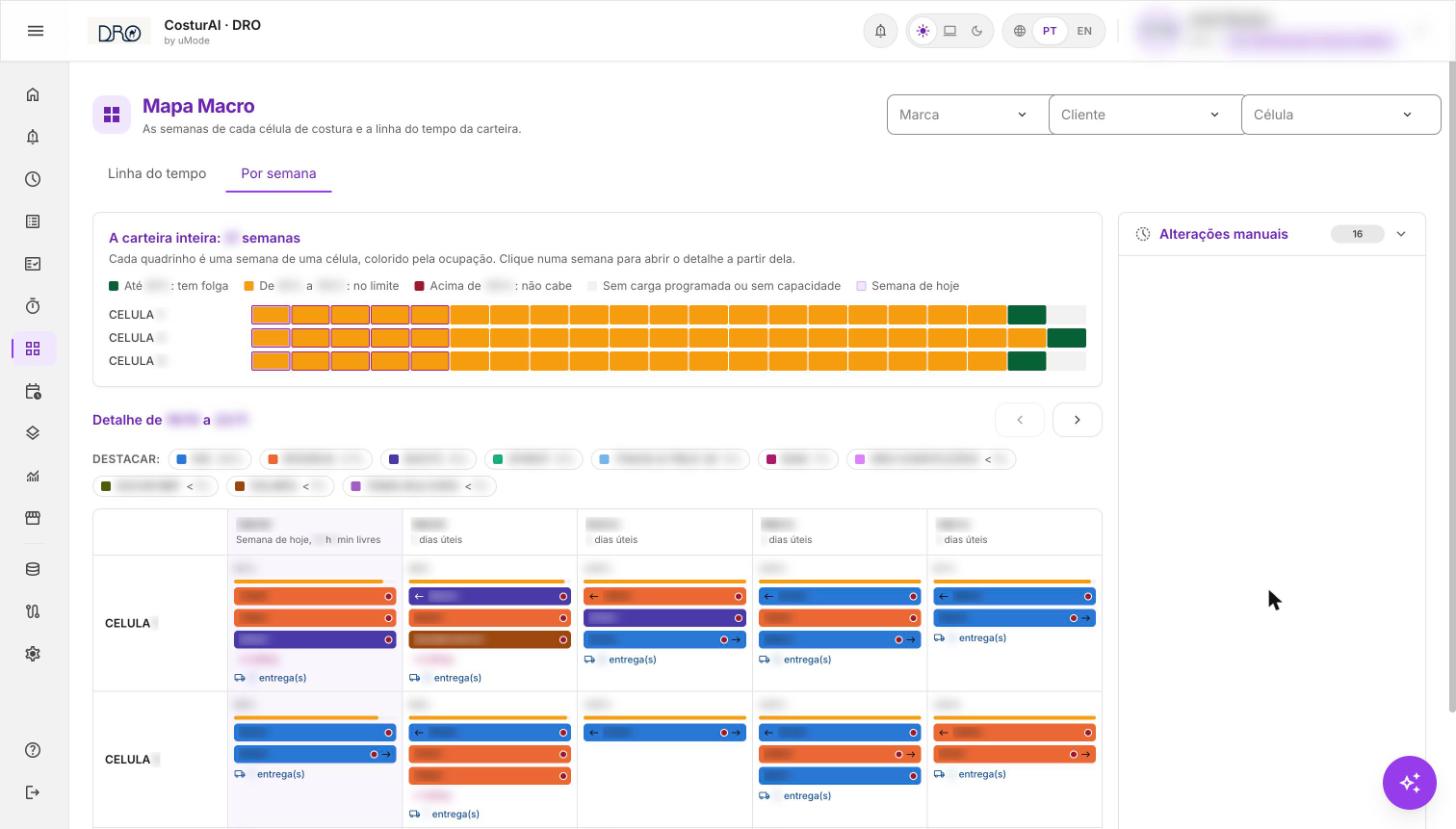The width and height of the screenshot is (1456, 829).
Task: Select the Por semana tab
Action: 278,173
